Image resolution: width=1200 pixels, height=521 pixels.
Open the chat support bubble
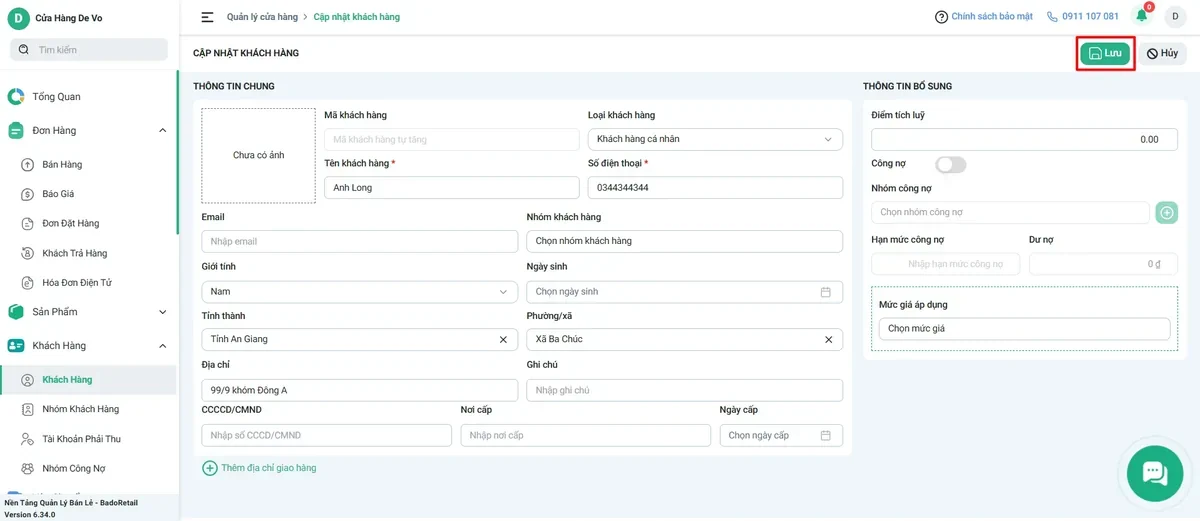1155,473
